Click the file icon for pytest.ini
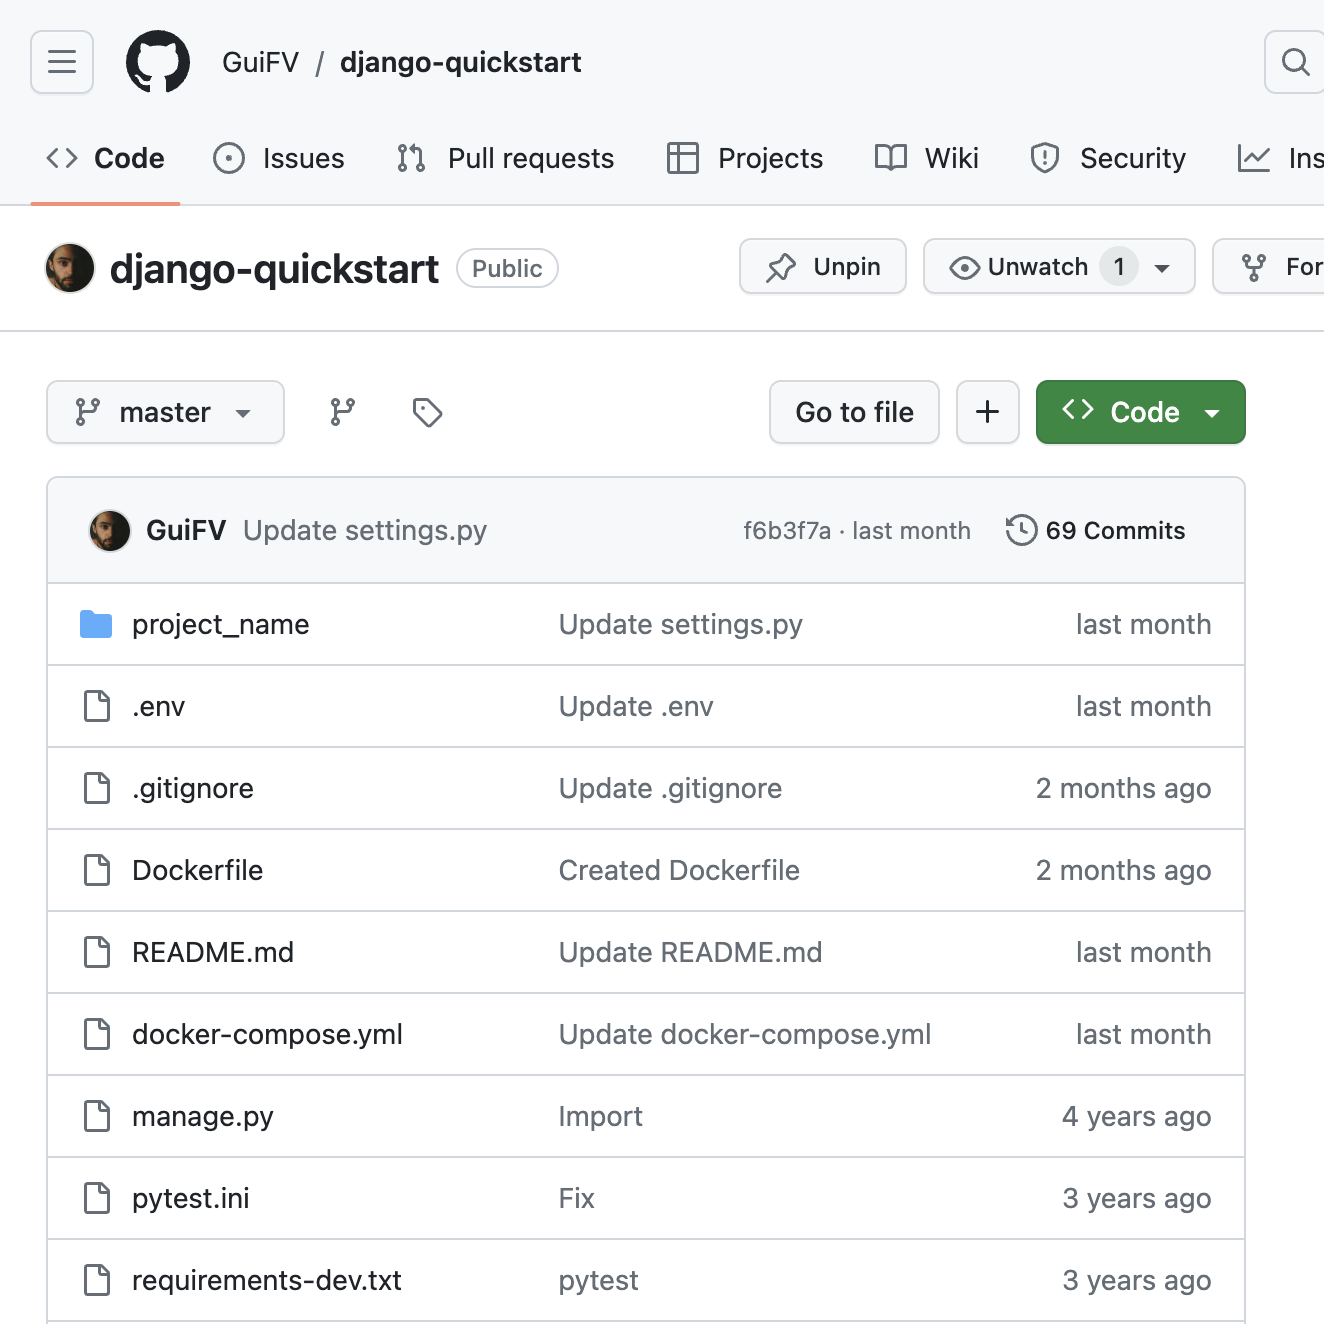Image resolution: width=1324 pixels, height=1324 pixels. pos(97,1198)
